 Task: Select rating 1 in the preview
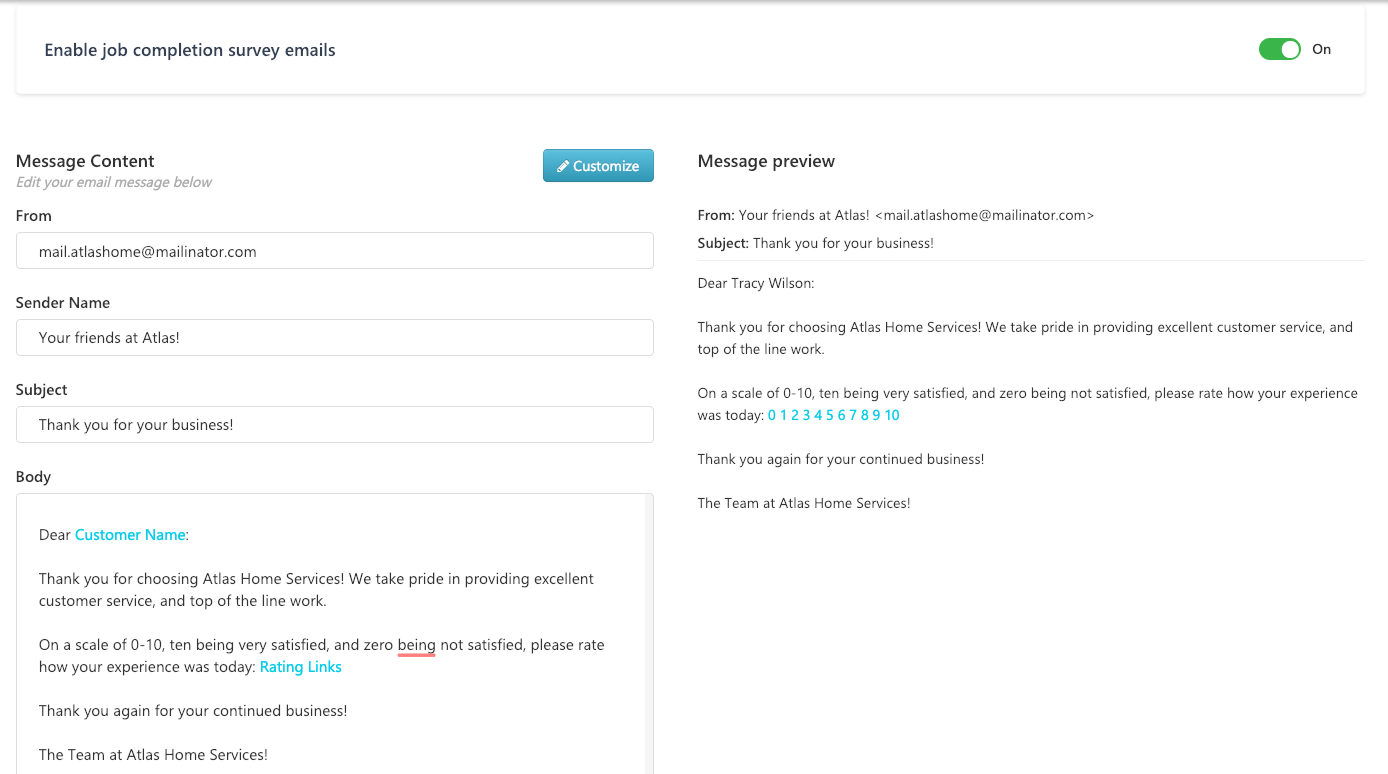(784, 415)
